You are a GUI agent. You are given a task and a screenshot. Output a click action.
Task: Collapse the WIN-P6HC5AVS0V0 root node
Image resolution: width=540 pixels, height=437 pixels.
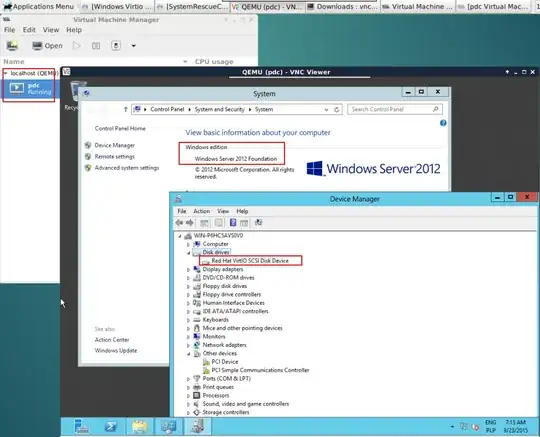pyautogui.click(x=179, y=236)
